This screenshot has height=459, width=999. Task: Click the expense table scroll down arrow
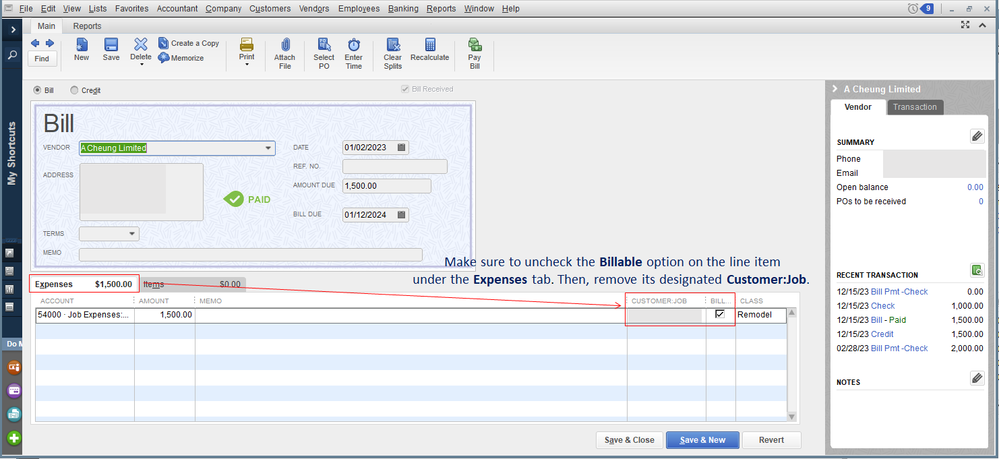(x=792, y=417)
